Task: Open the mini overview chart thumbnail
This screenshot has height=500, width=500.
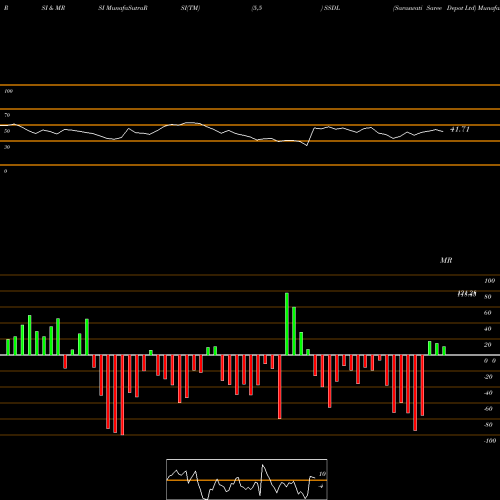Action: 247,479
